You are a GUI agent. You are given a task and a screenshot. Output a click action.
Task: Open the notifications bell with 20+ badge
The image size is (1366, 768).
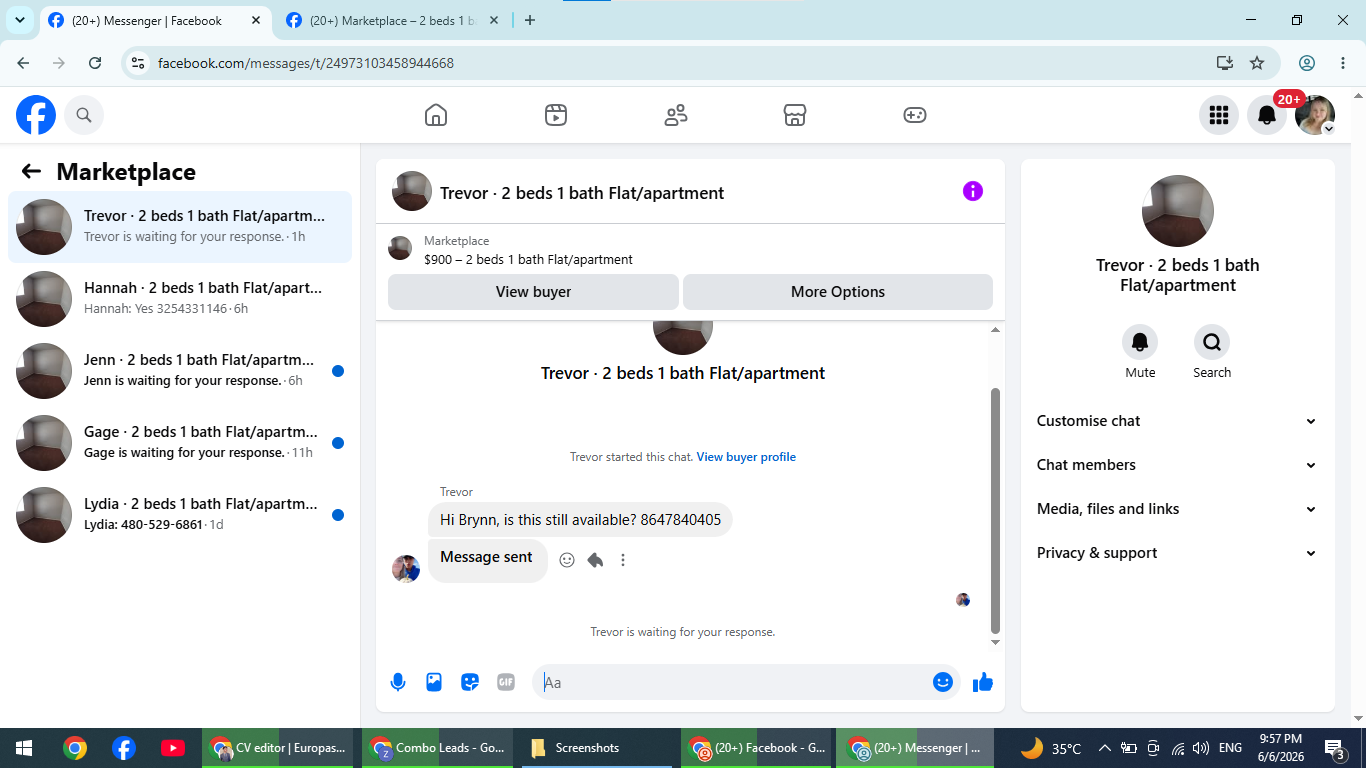coord(1267,115)
